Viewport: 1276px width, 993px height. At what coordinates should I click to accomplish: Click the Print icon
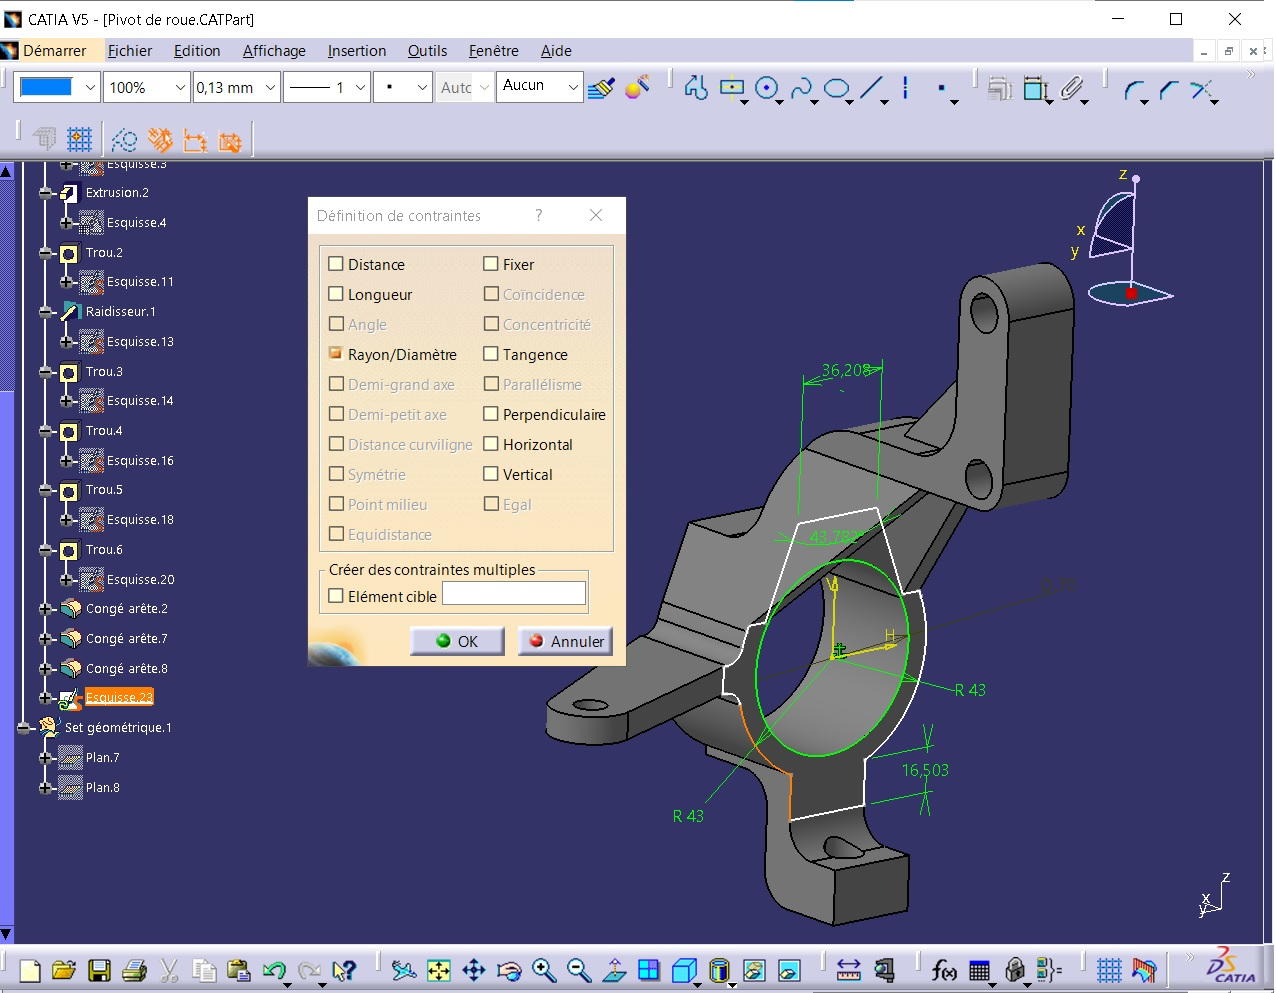click(134, 970)
